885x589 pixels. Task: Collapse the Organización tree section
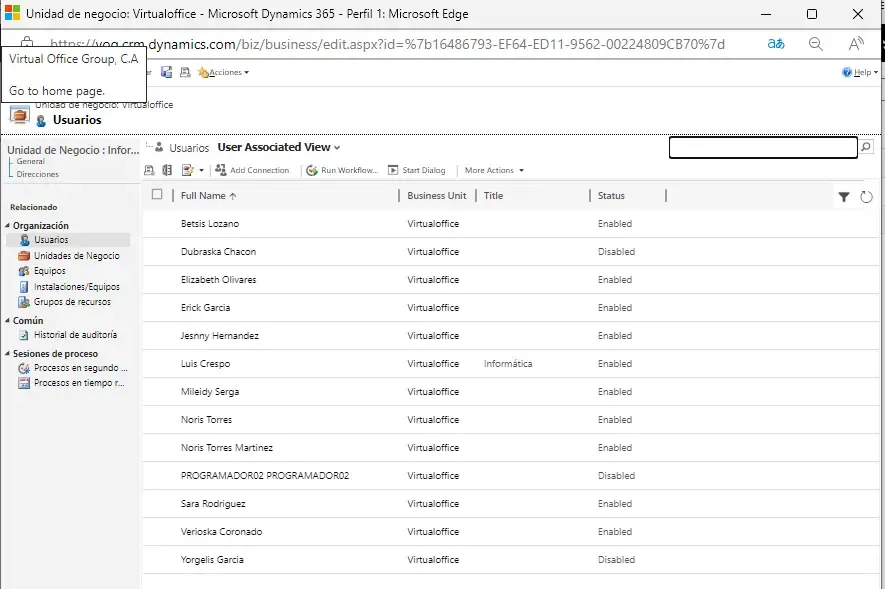(8, 226)
